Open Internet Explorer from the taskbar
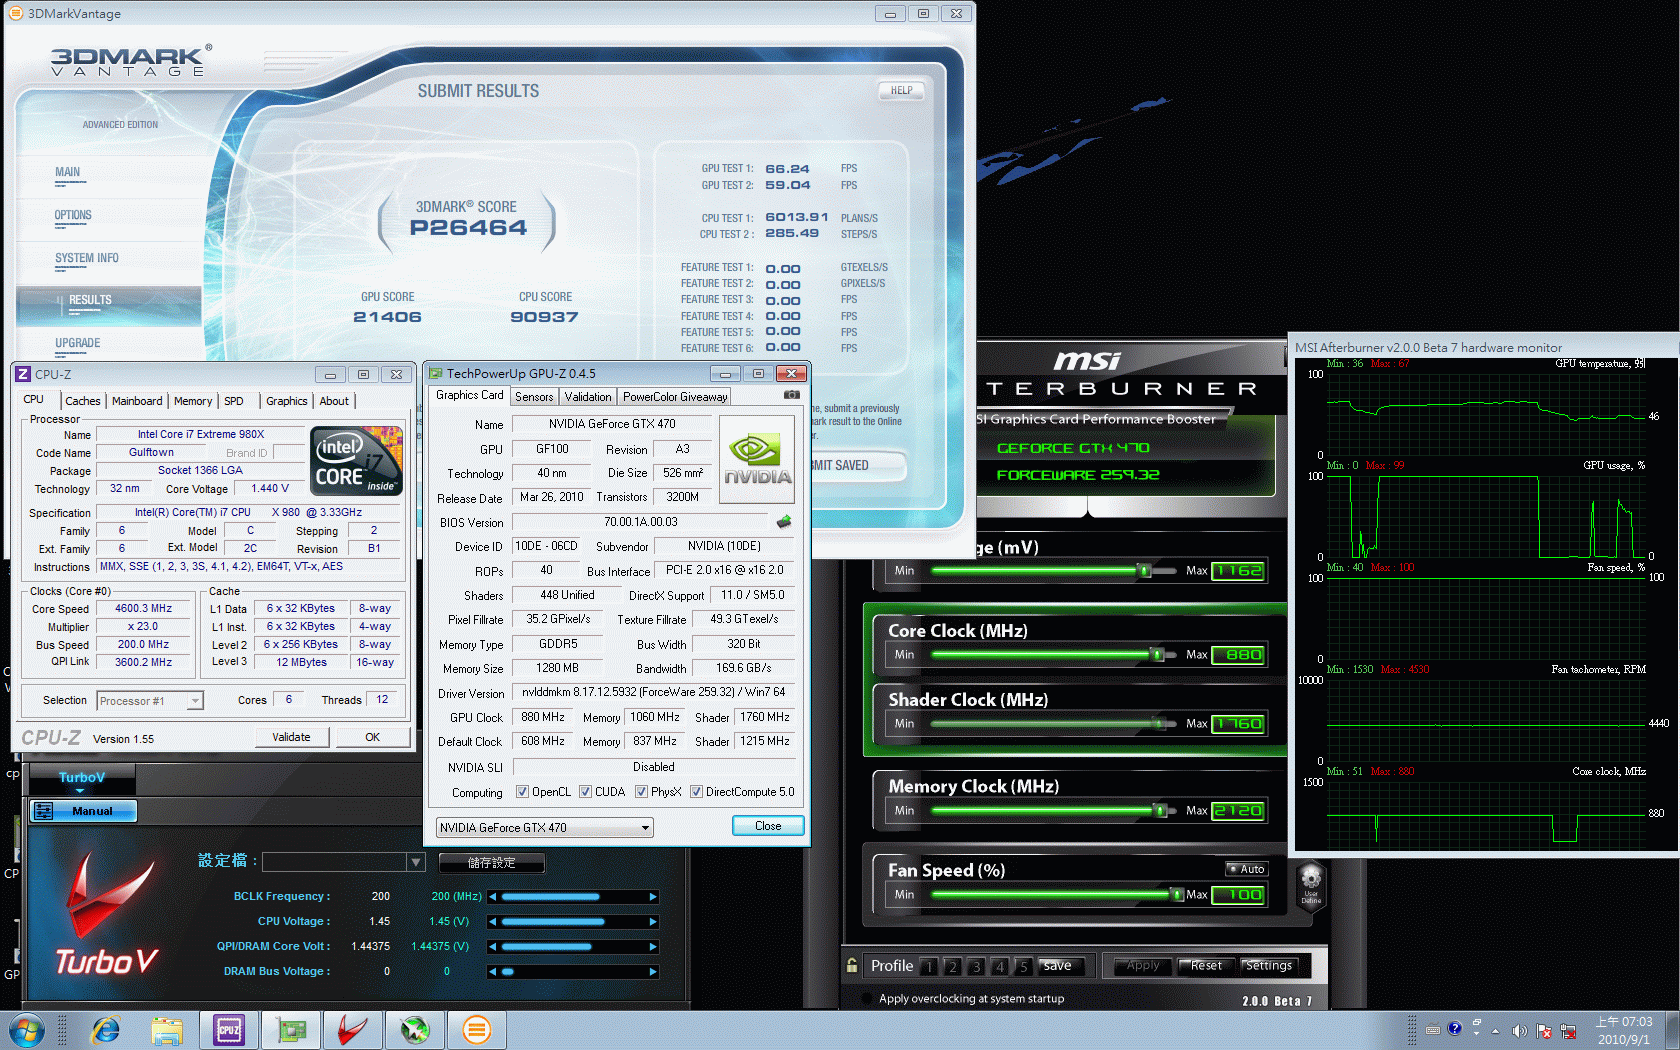Image resolution: width=1680 pixels, height=1050 pixels. click(x=105, y=1029)
